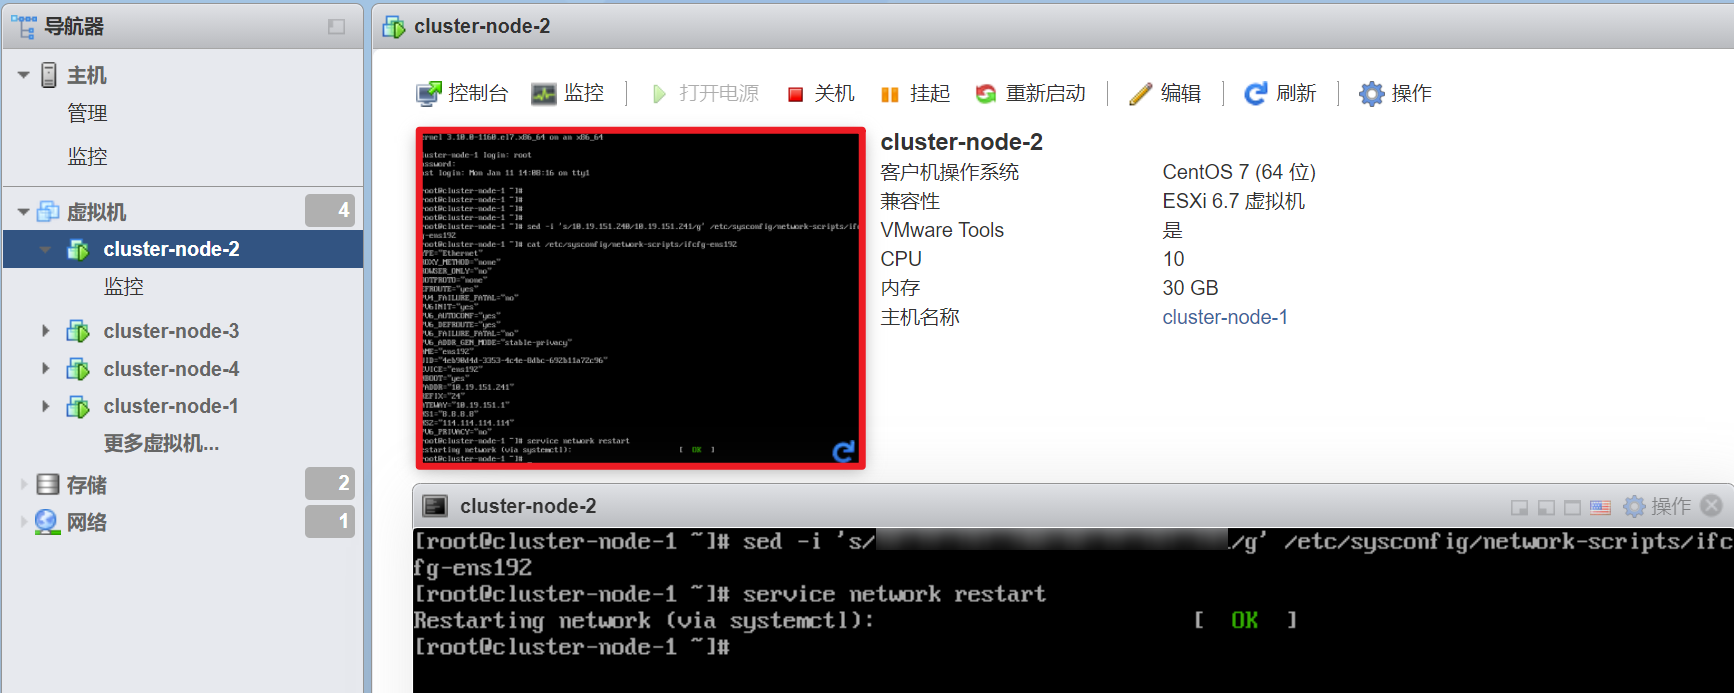Click the 存储 count badge 2
The height and width of the screenshot is (693, 1734).
pos(330,483)
